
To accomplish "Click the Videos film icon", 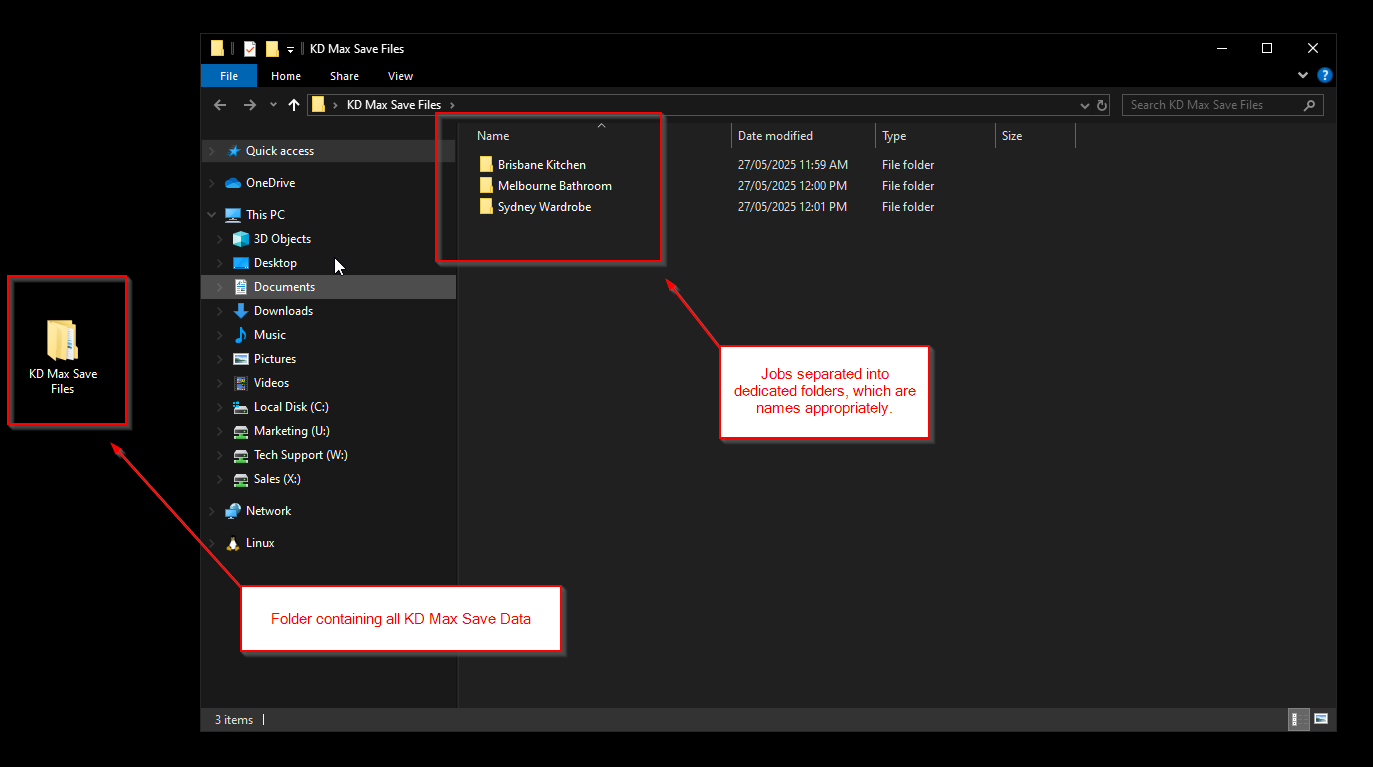I will coord(241,383).
